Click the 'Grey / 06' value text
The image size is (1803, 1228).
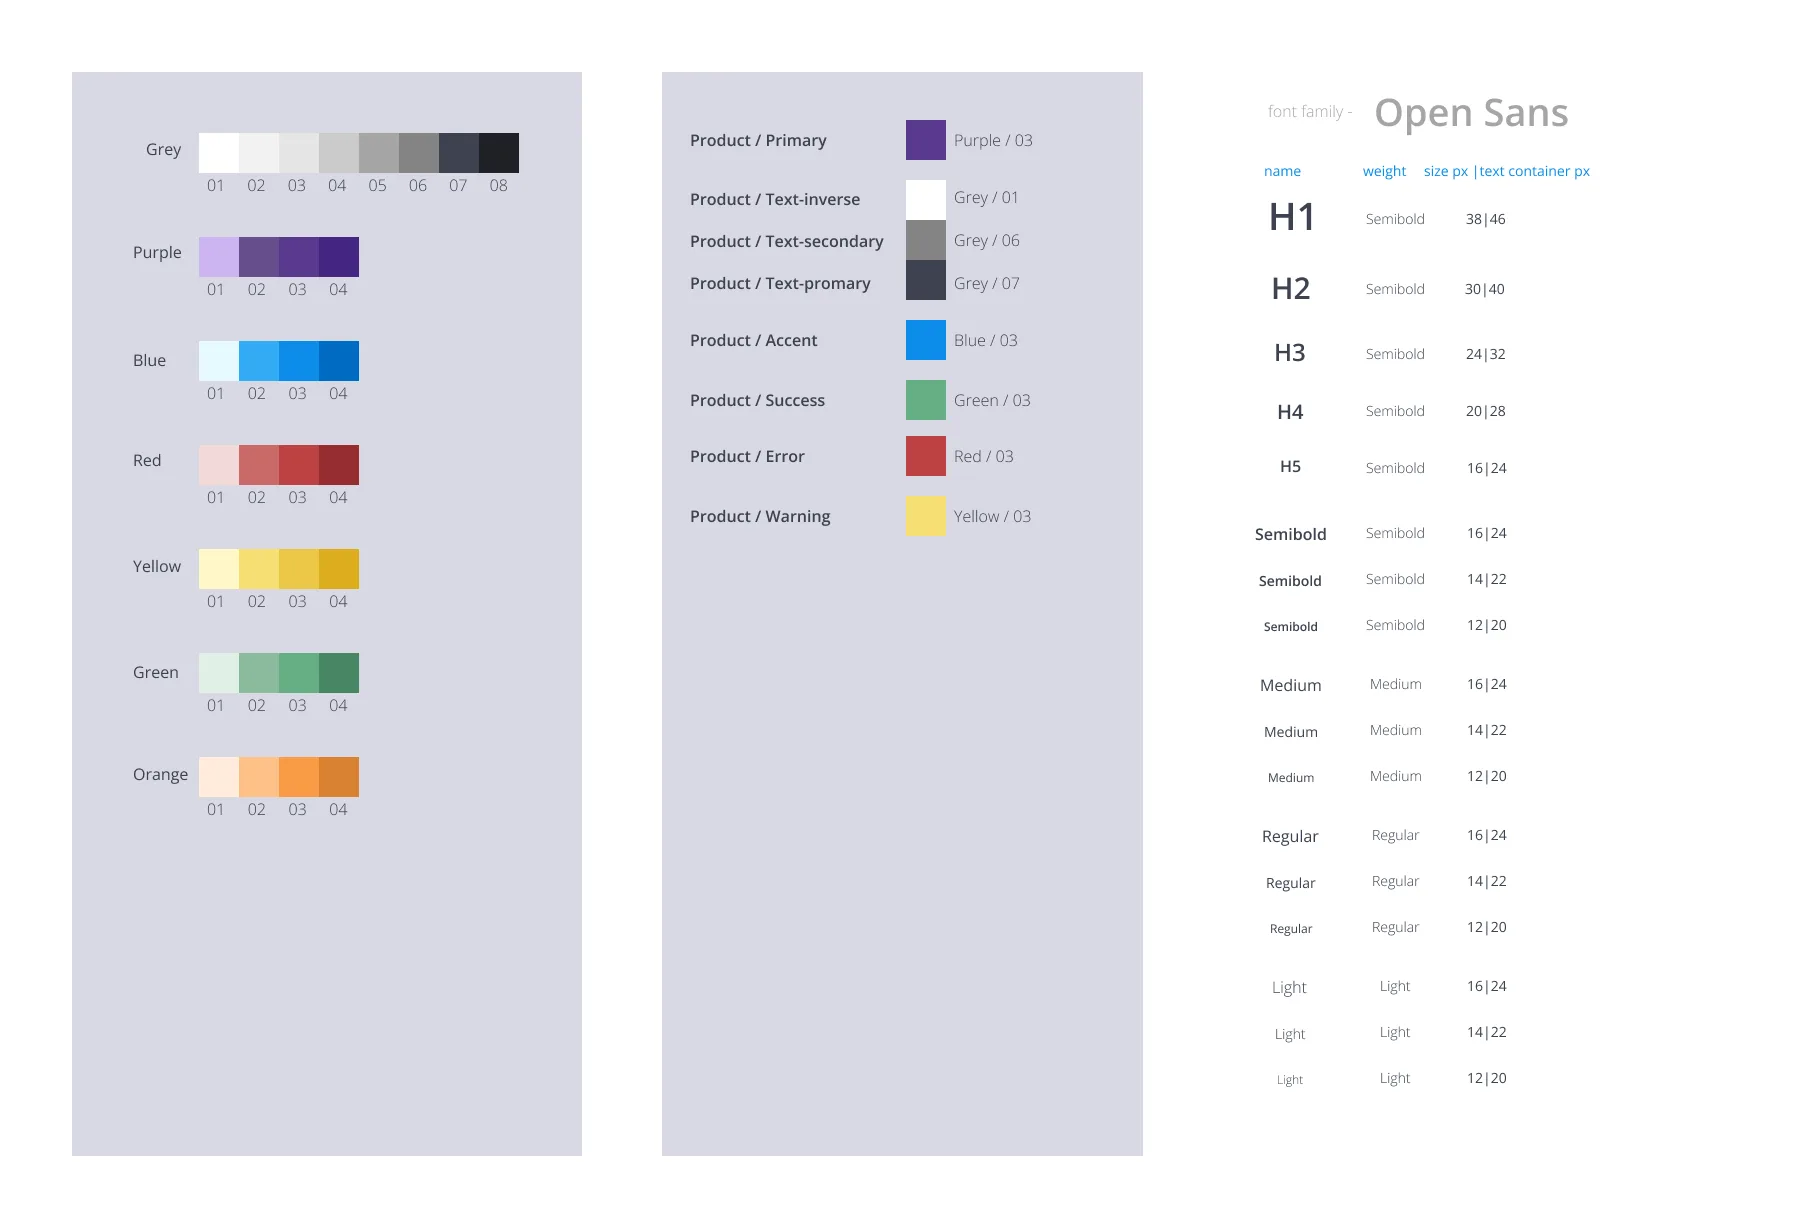[x=987, y=240]
